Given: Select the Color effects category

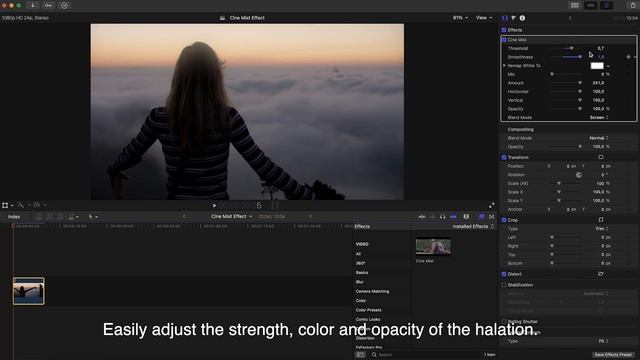Looking at the screenshot, I should 361,301.
